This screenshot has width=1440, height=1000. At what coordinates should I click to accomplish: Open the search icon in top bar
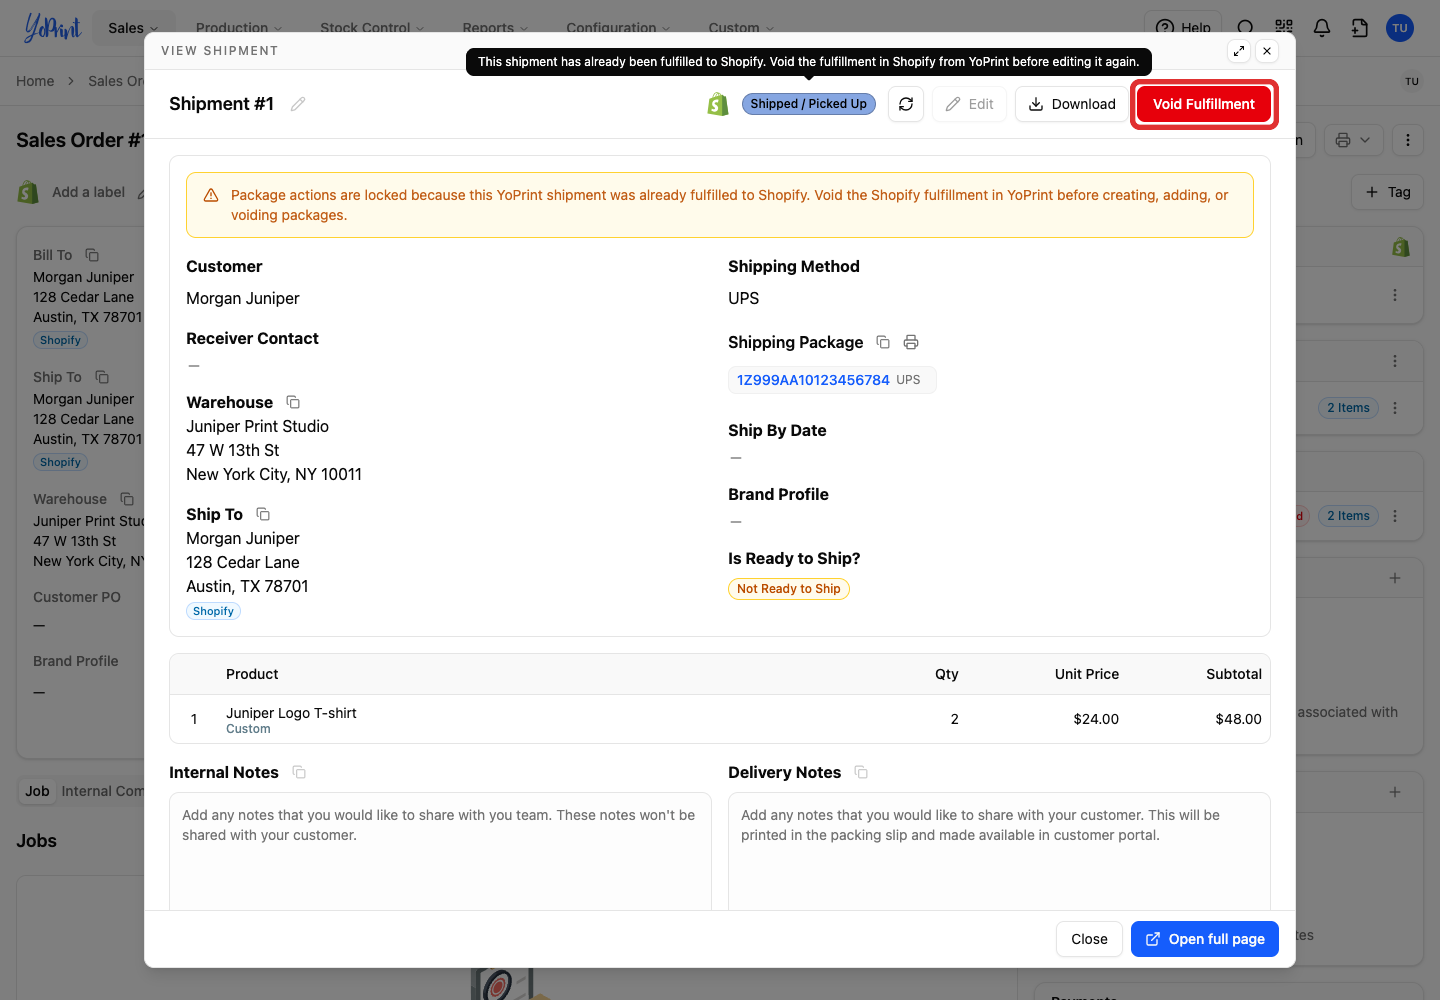1245,28
